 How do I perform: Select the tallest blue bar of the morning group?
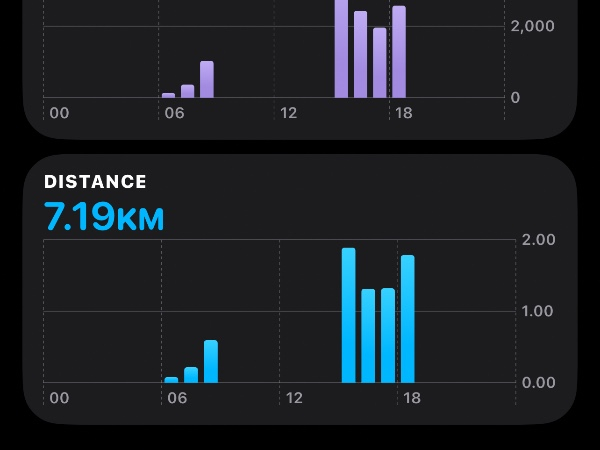(x=210, y=361)
